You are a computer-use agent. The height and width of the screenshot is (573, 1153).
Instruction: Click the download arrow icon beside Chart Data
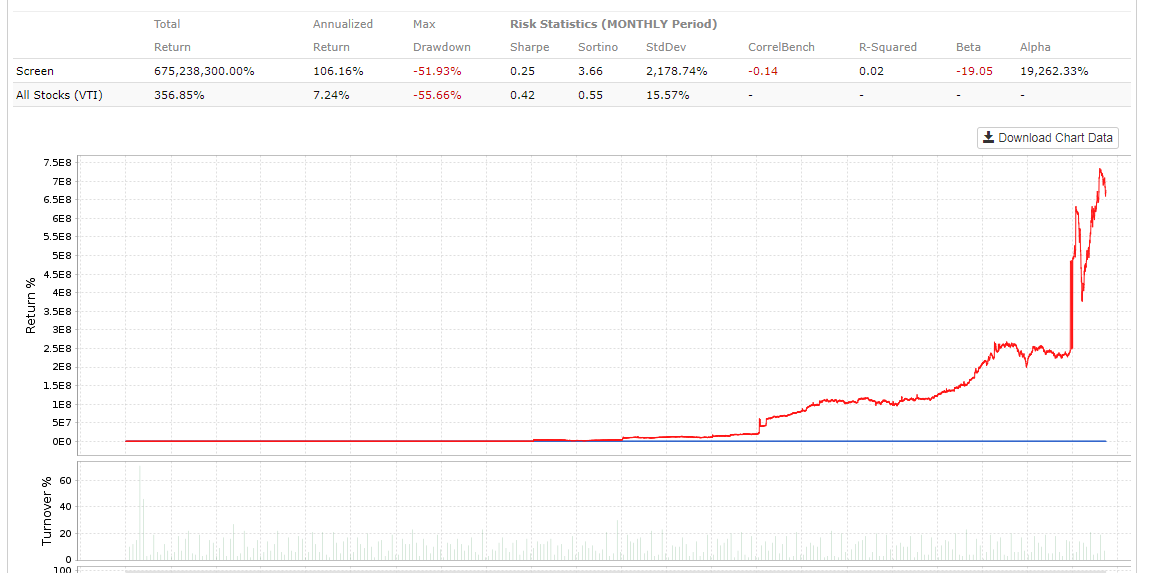(x=989, y=138)
